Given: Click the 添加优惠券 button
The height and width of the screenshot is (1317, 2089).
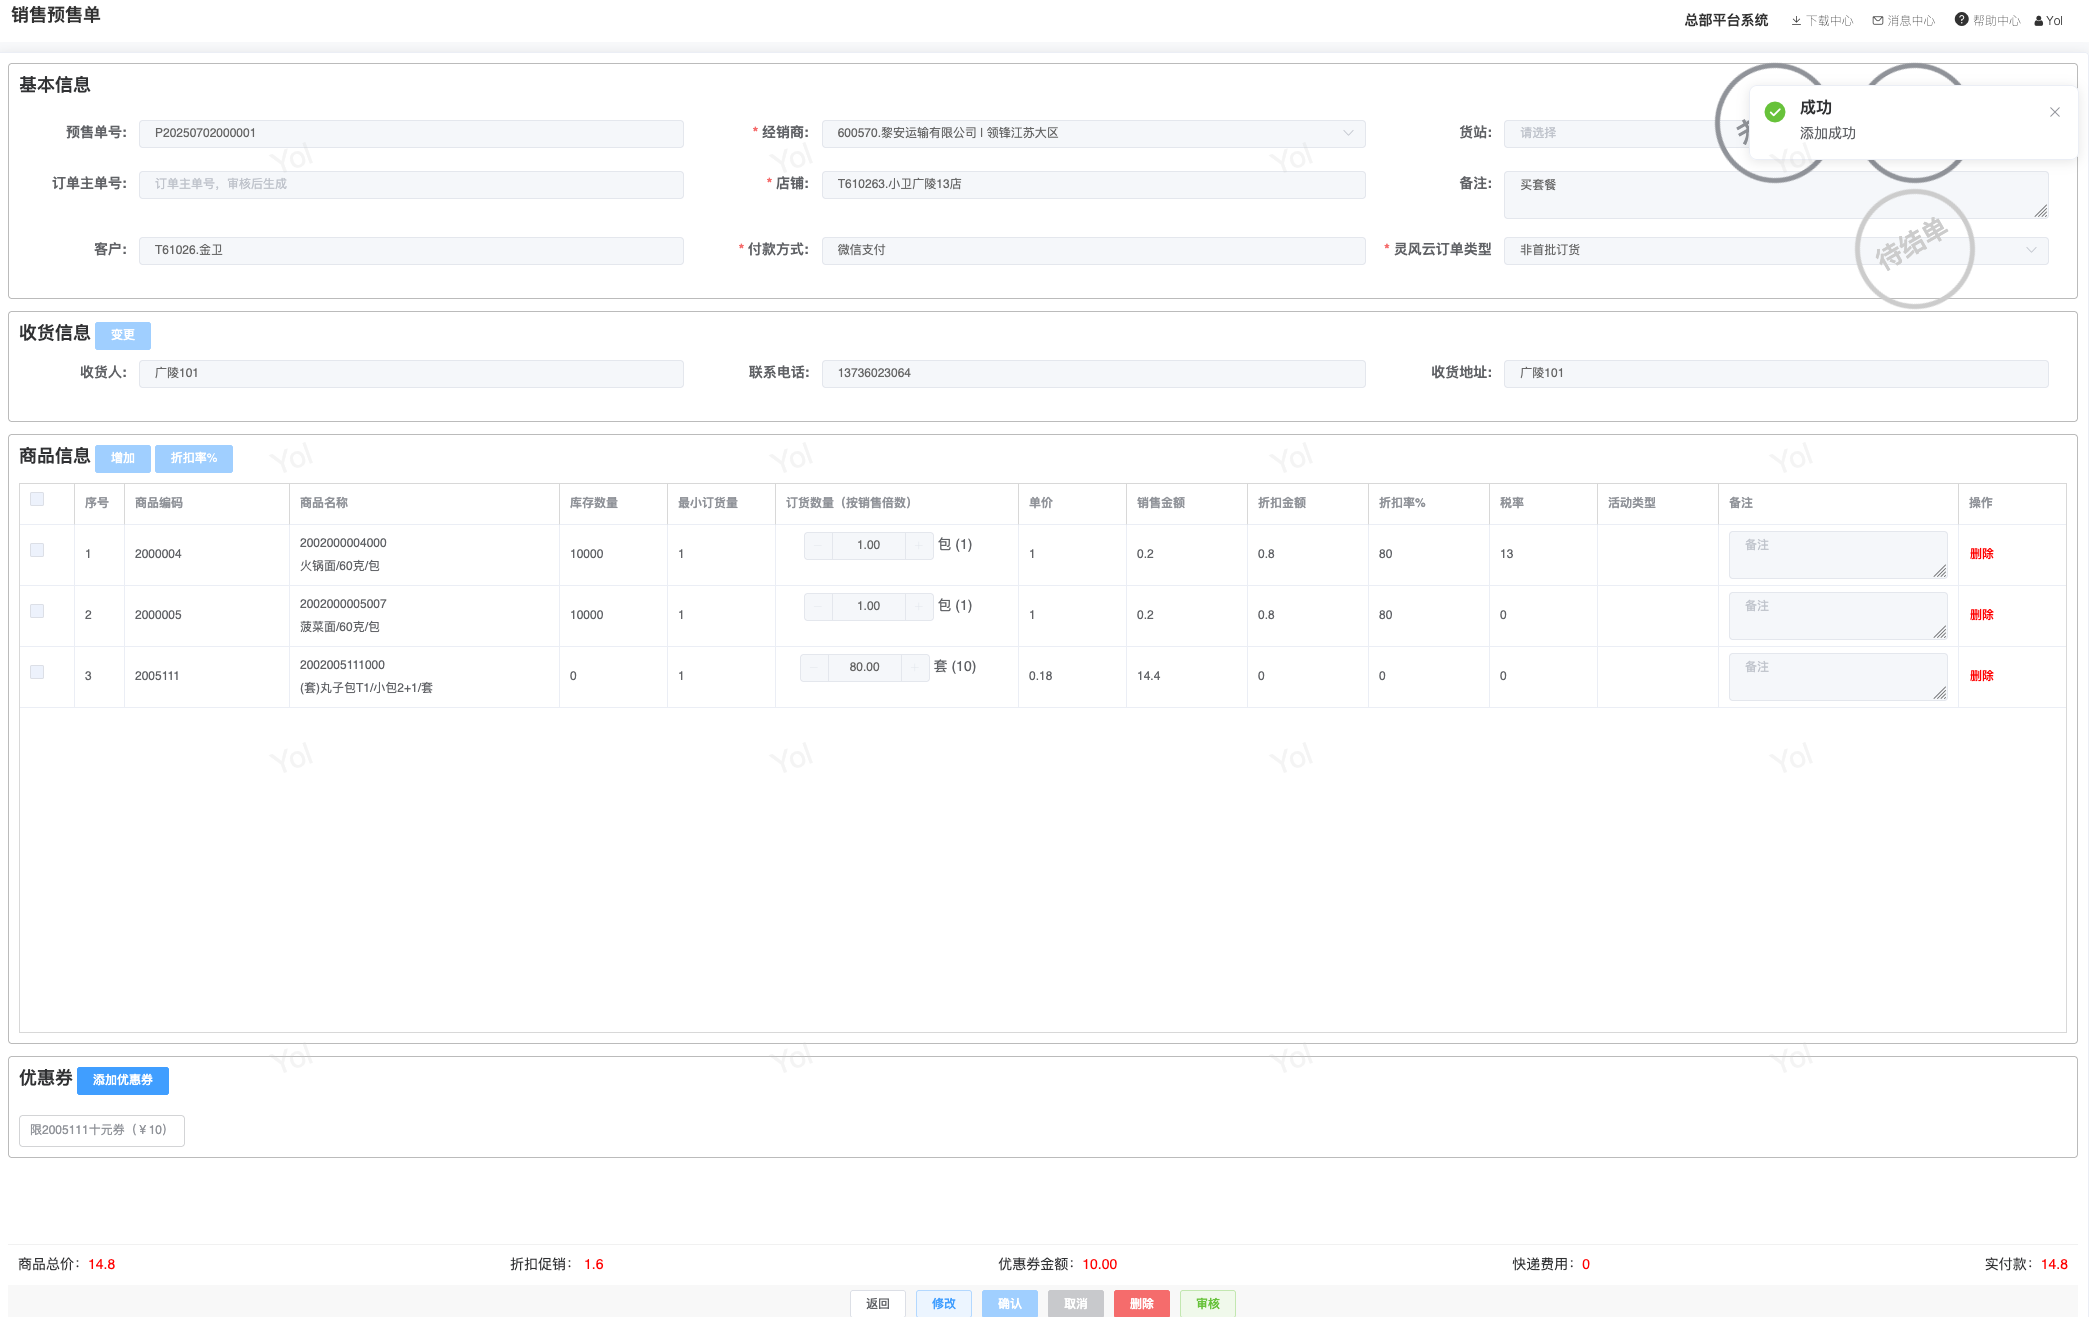Looking at the screenshot, I should point(123,1080).
